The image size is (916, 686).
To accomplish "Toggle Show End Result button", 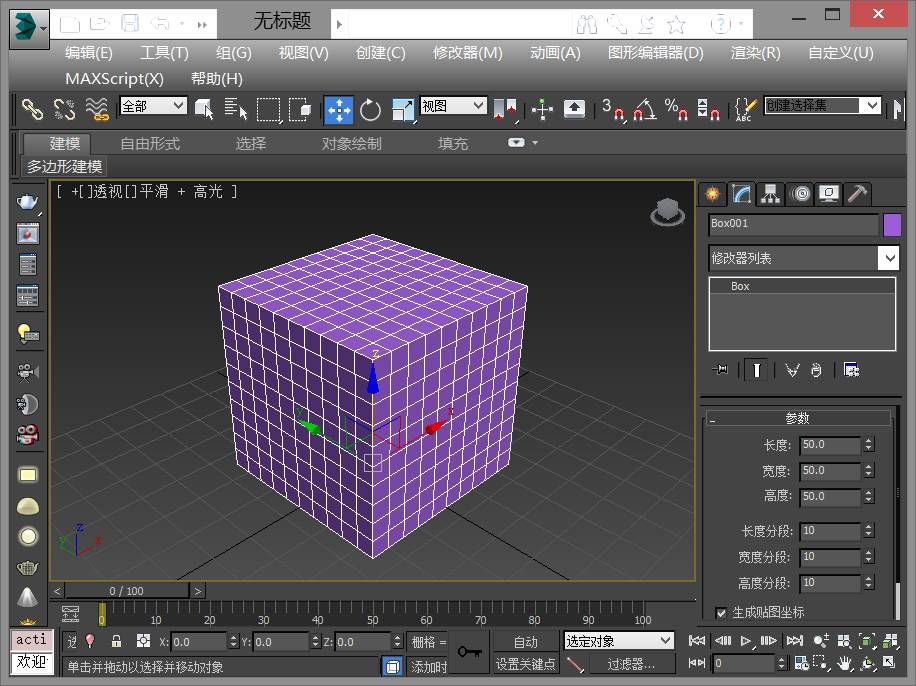I will click(x=757, y=370).
